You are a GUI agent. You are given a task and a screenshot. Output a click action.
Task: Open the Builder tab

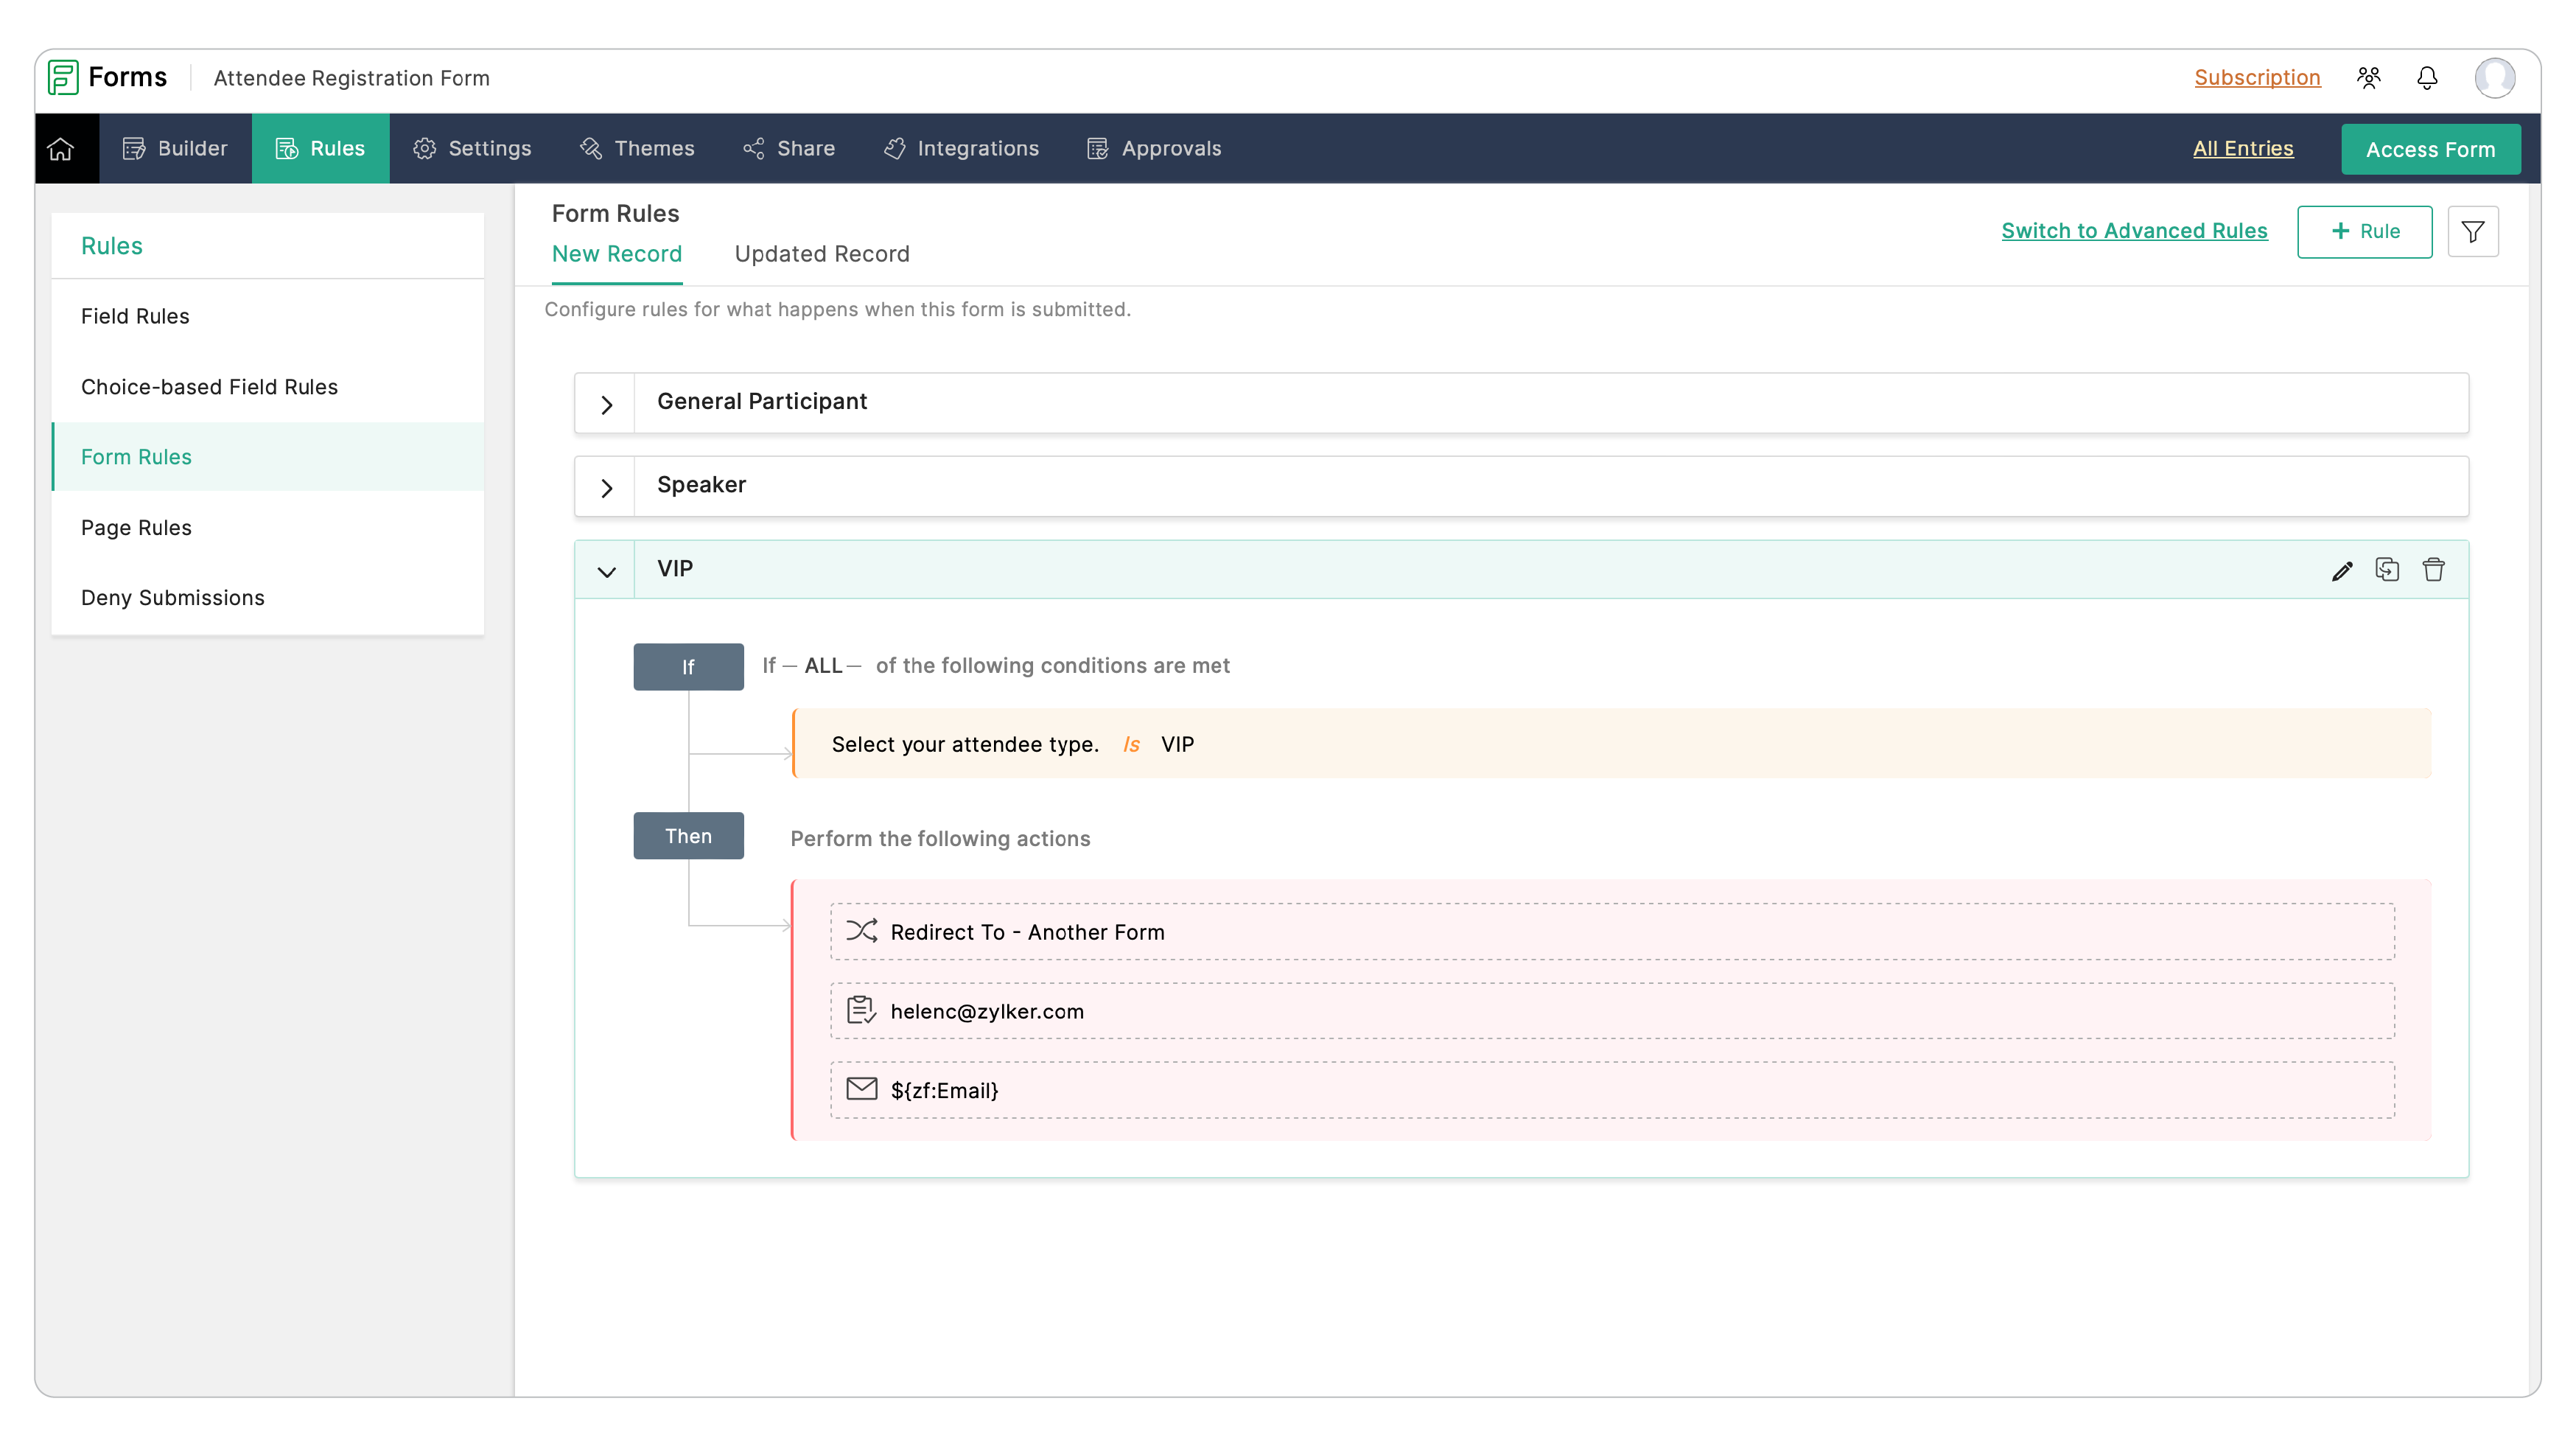[x=175, y=148]
